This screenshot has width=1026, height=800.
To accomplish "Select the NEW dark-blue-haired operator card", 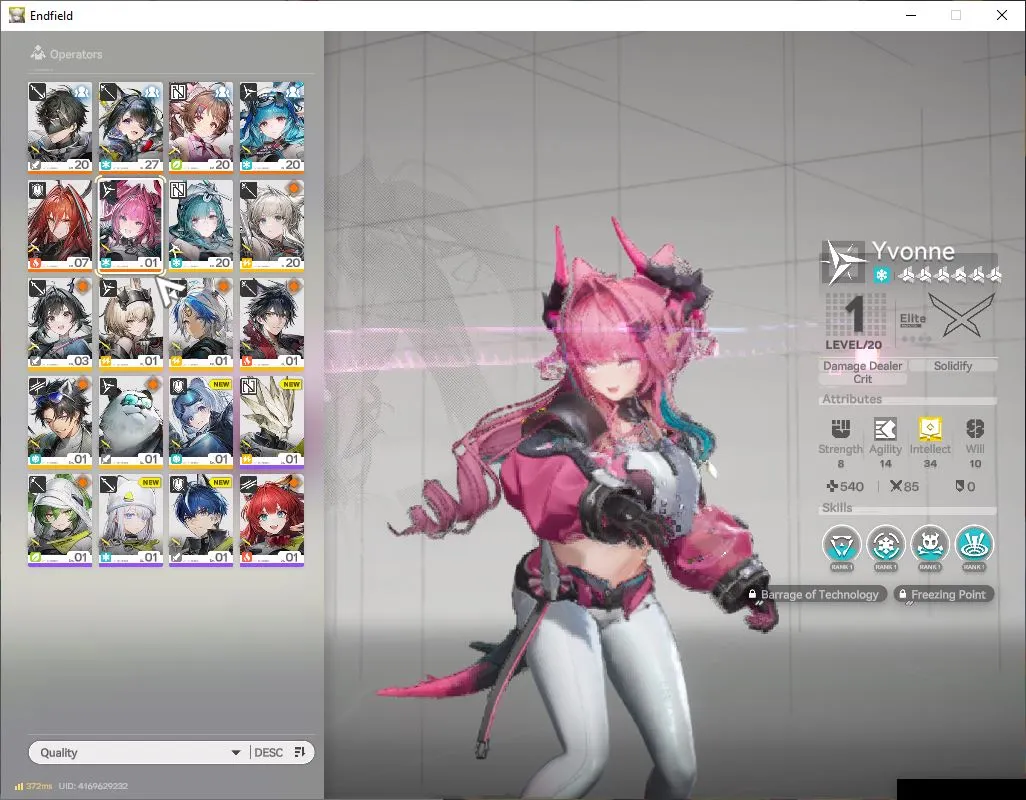I will pyautogui.click(x=201, y=520).
